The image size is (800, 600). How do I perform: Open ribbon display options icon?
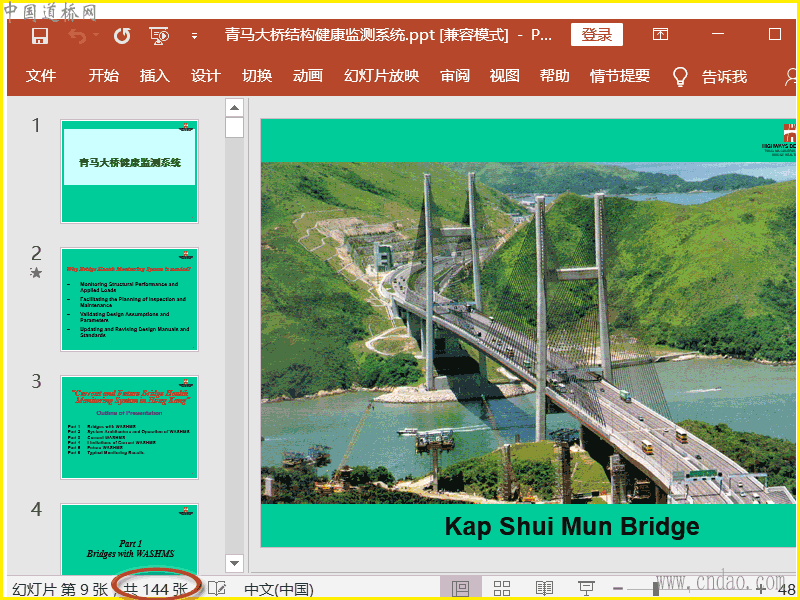coord(660,34)
